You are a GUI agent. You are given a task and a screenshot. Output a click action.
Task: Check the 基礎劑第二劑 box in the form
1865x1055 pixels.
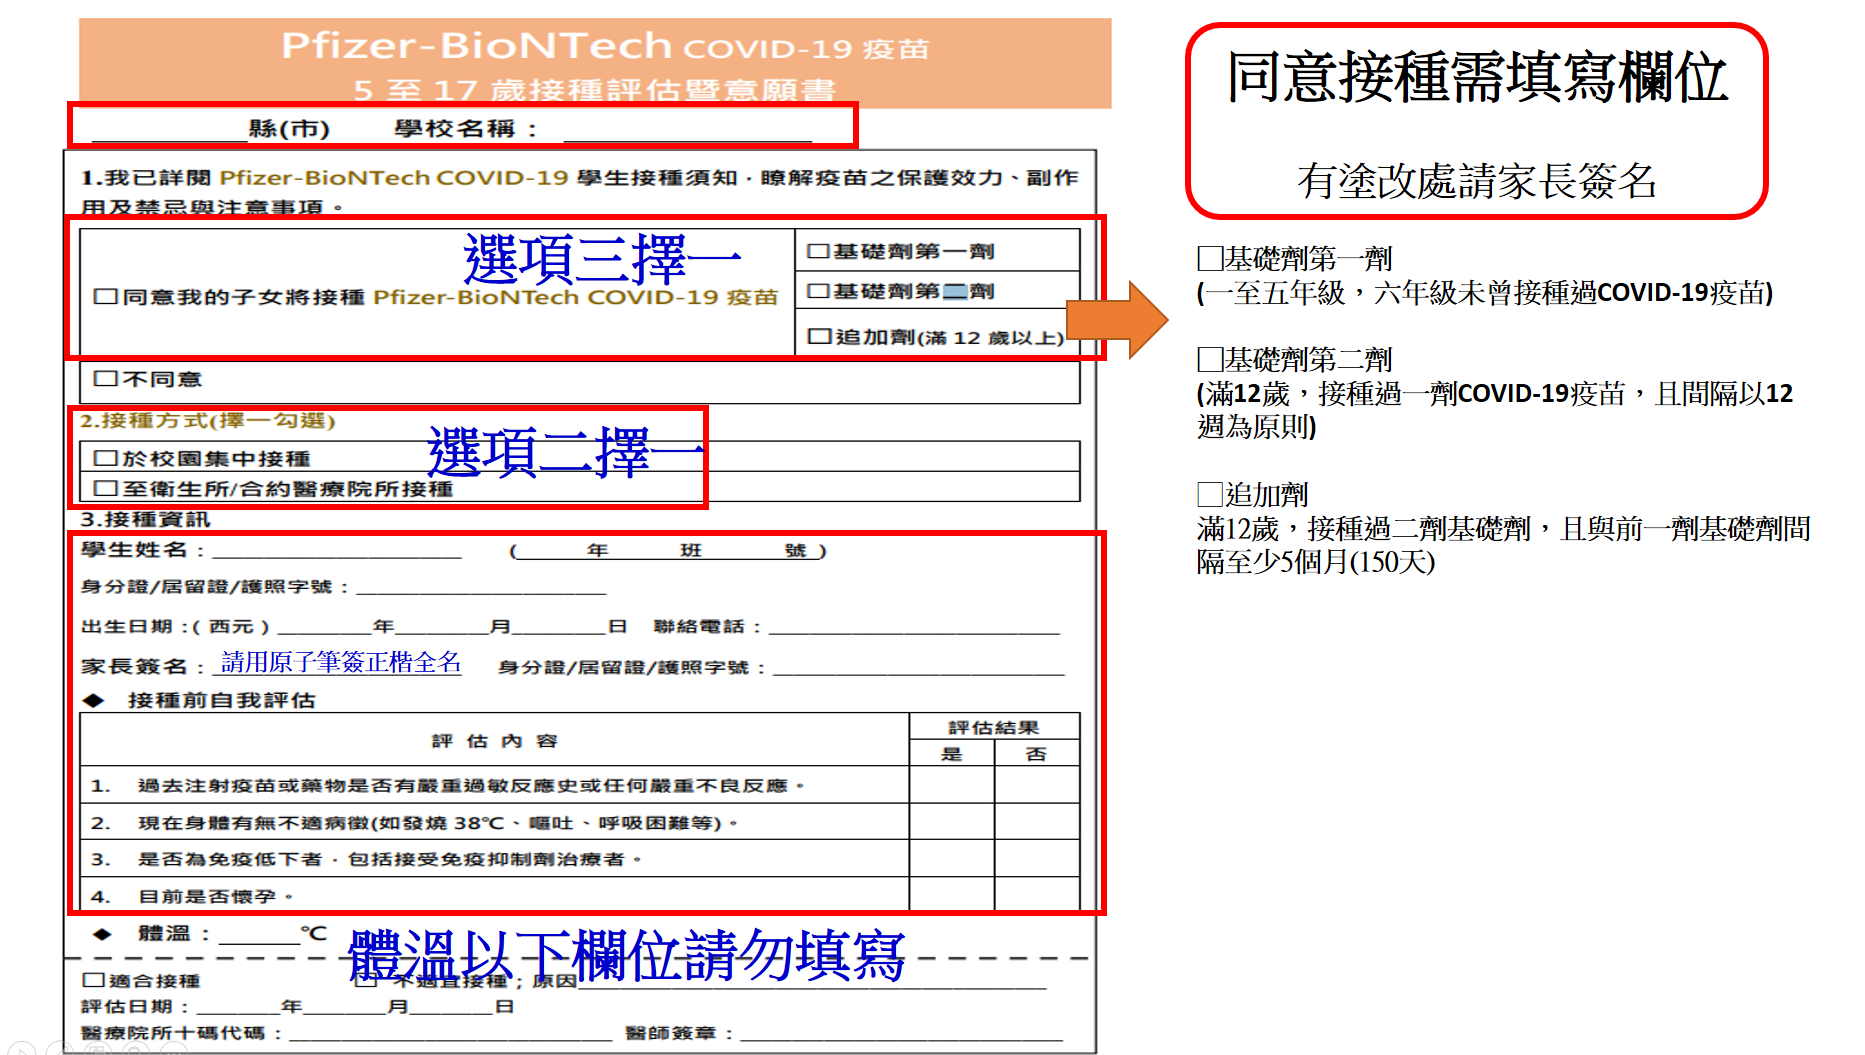pyautogui.click(x=818, y=291)
